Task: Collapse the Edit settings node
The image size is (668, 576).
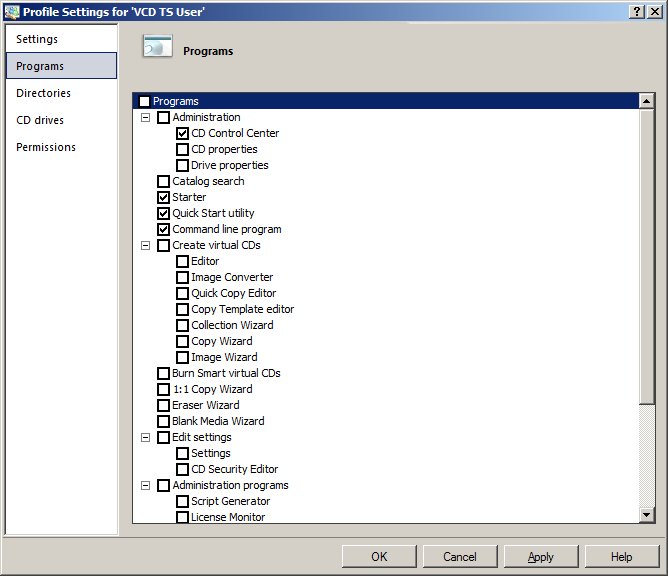Action: (145, 437)
